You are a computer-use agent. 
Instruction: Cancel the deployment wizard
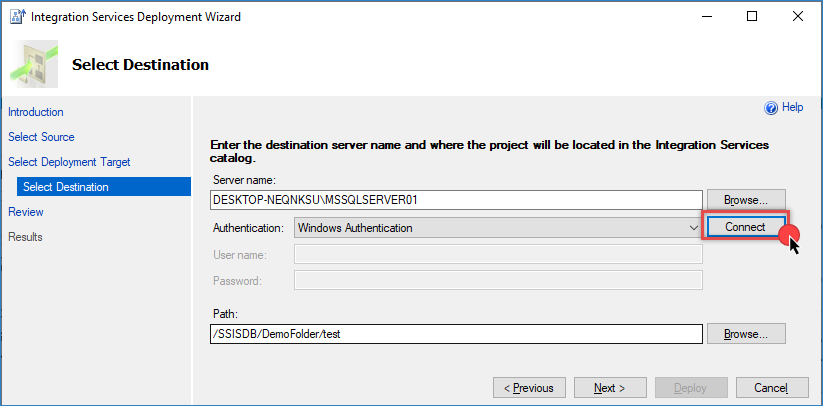click(x=771, y=388)
